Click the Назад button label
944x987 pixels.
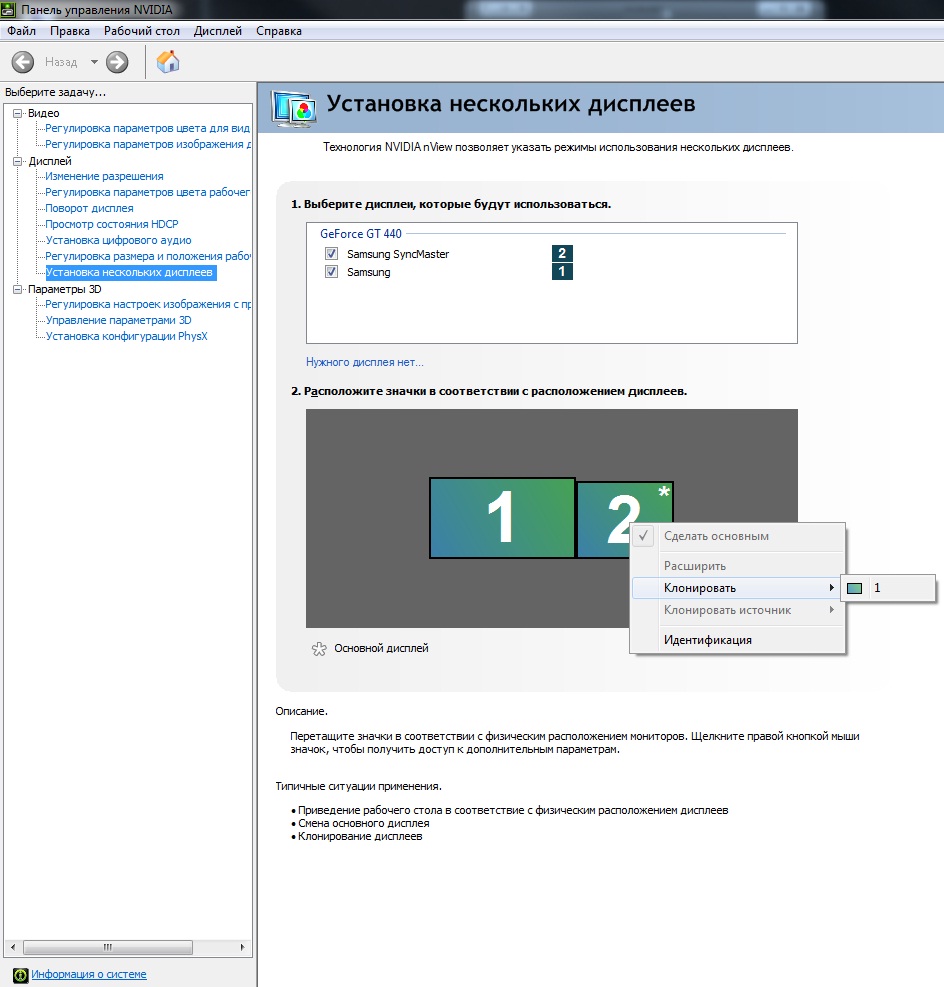click(x=61, y=62)
